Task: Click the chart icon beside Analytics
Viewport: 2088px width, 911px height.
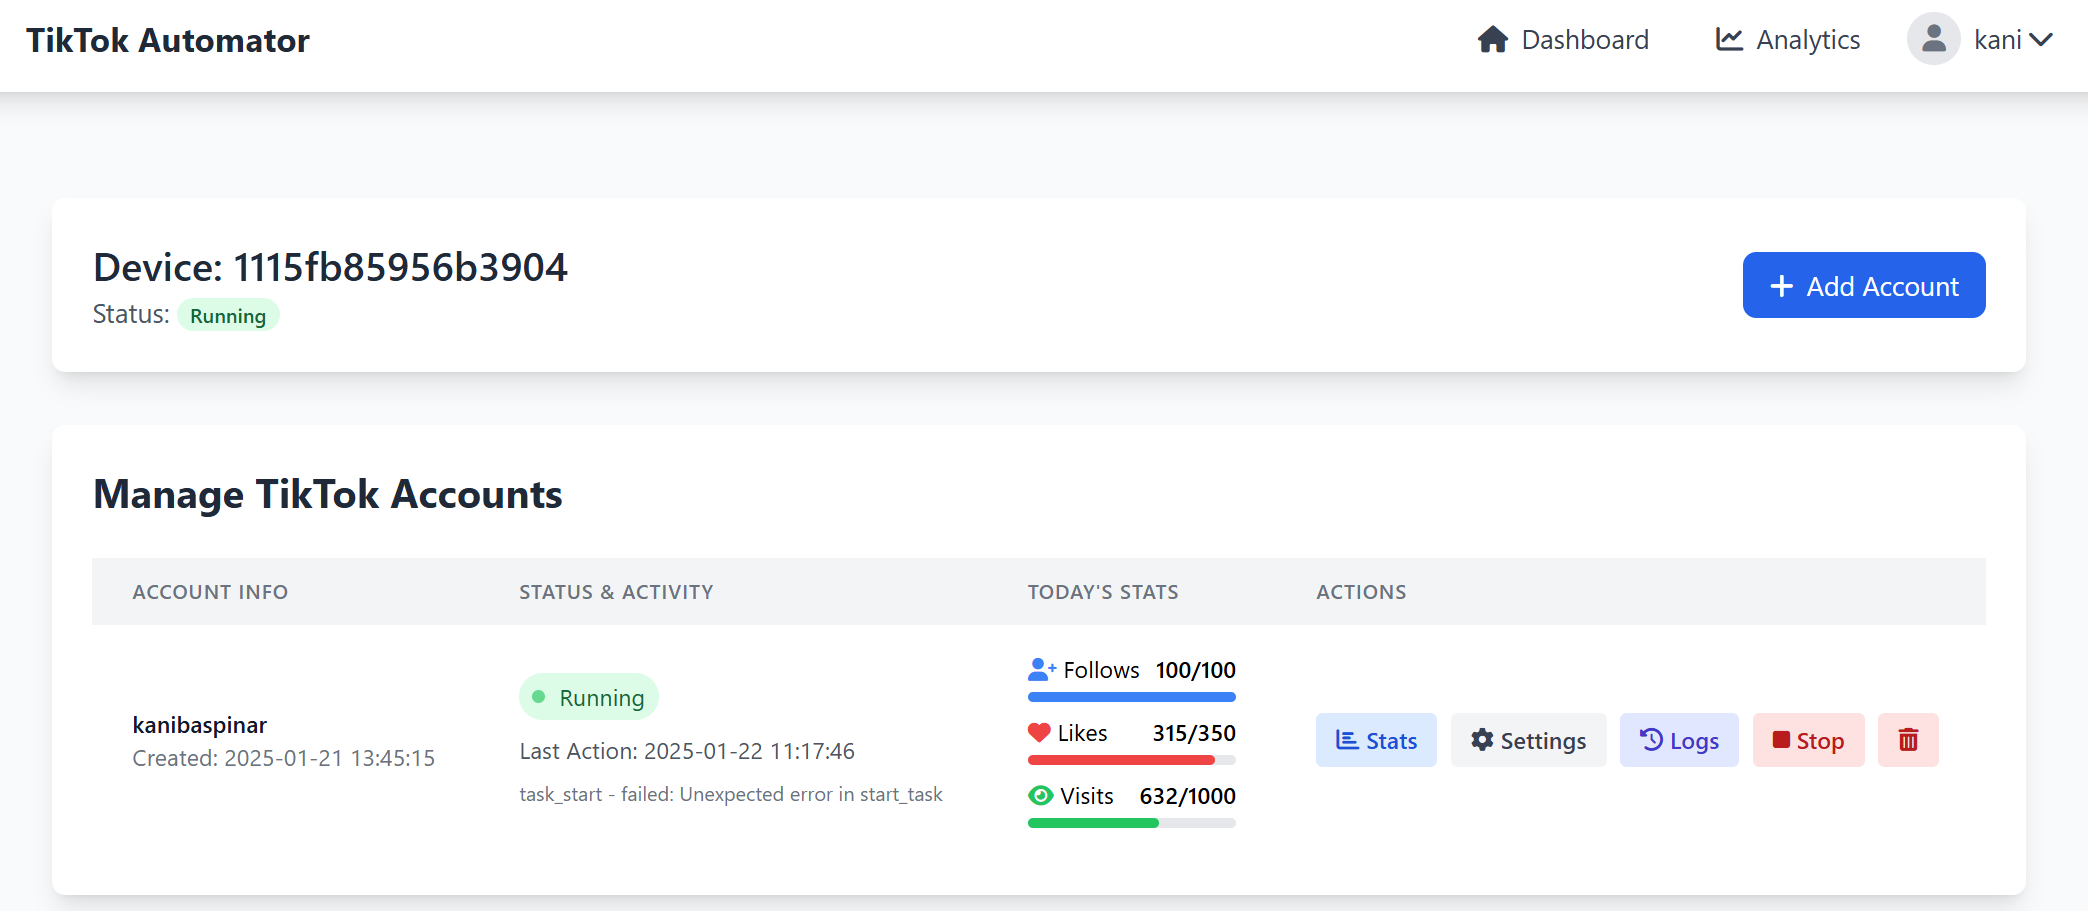Action: 1729,40
